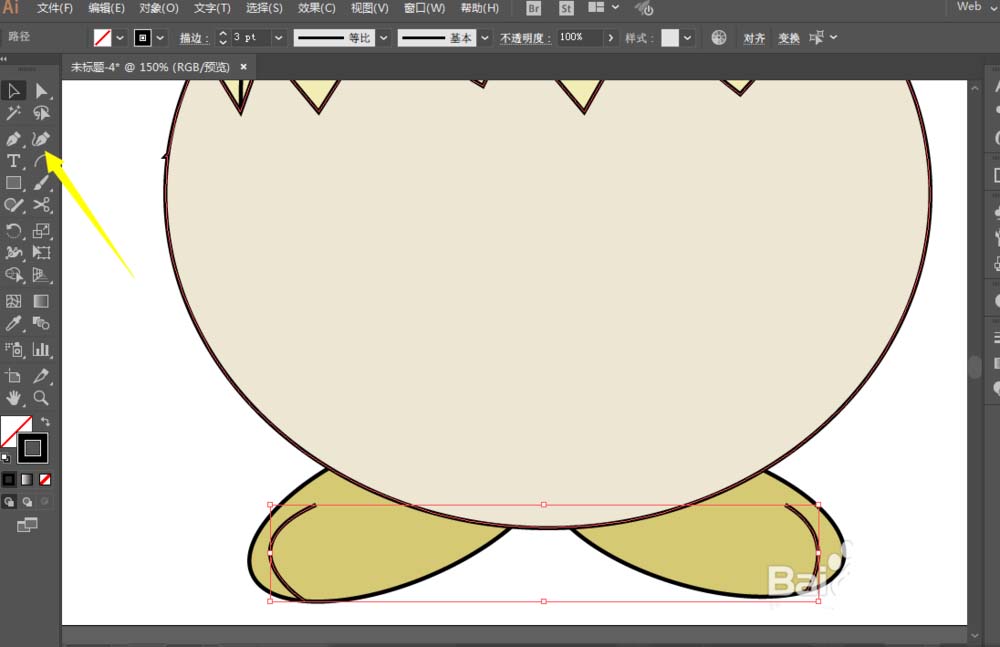
Task: Click the GPU performance rocket icon
Action: (x=644, y=8)
